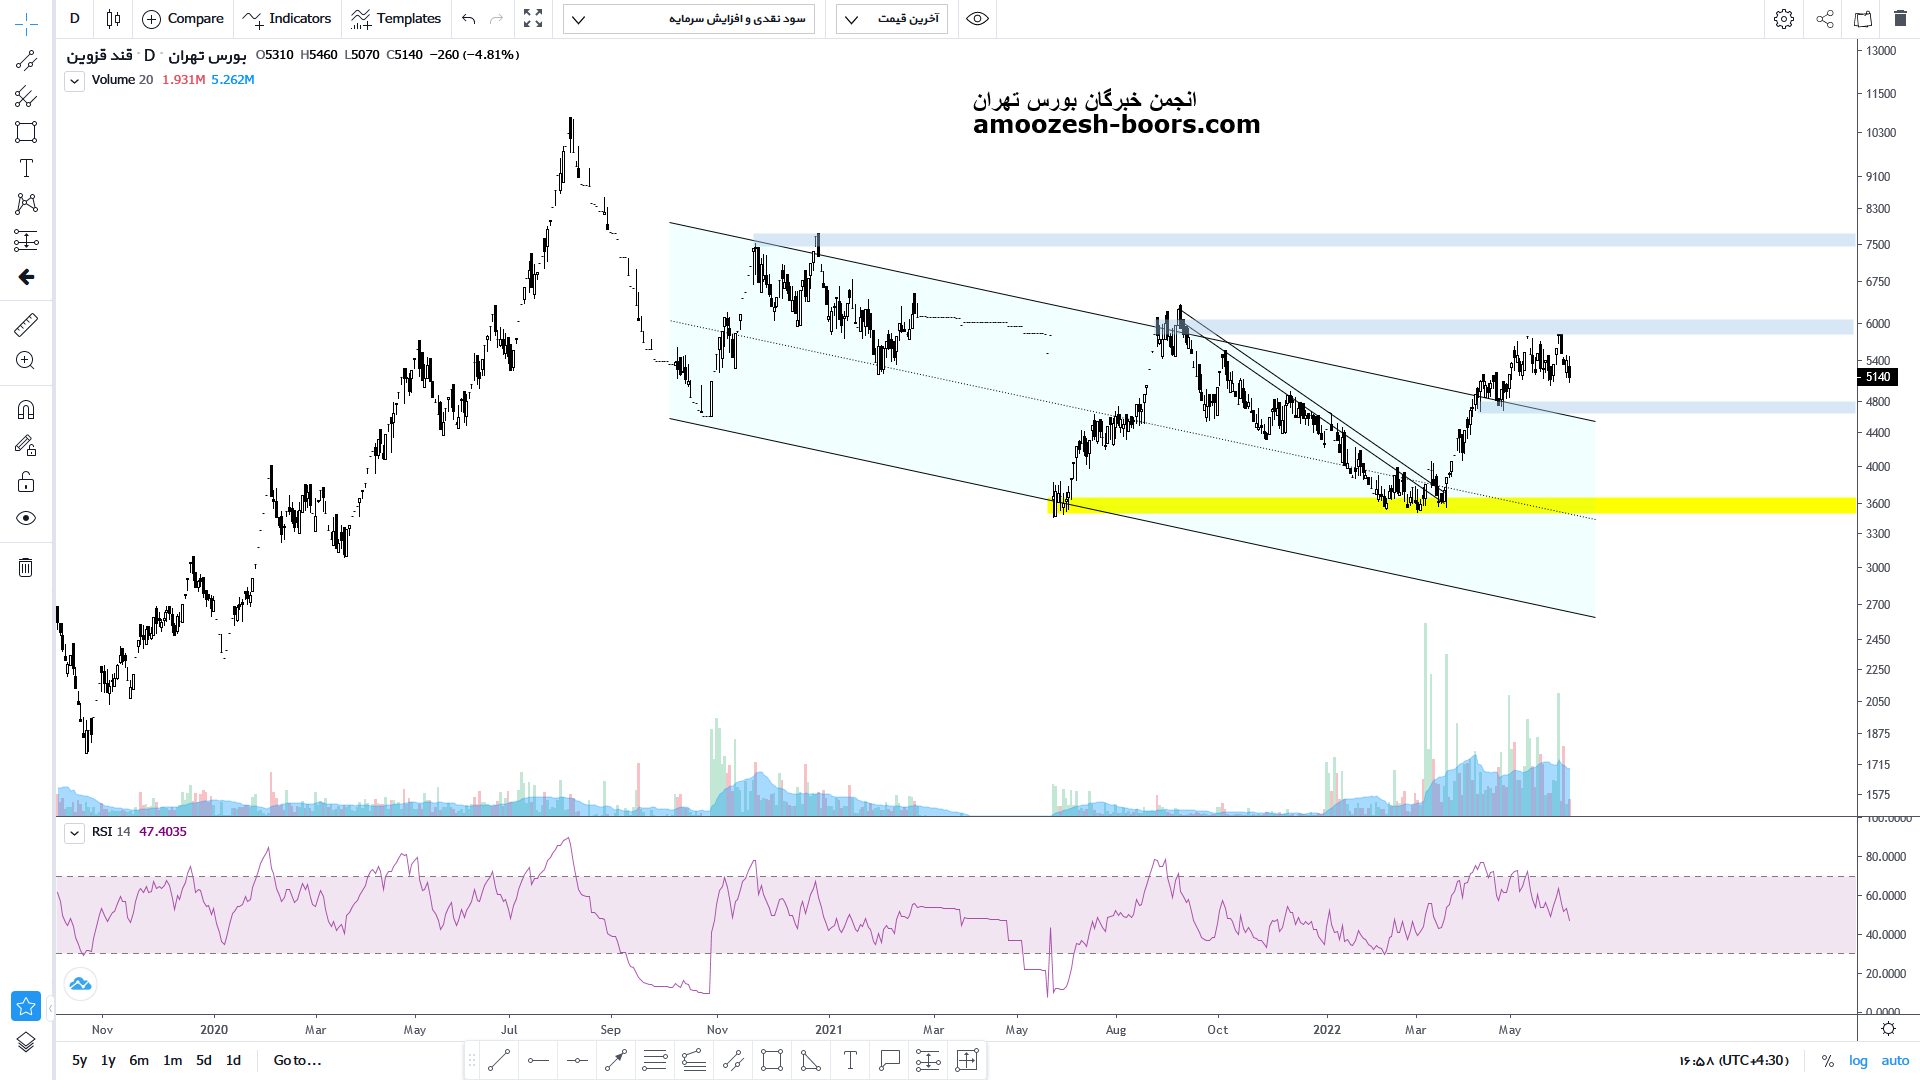Click the trash remove drawings icon
Image resolution: width=1920 pixels, height=1080 pixels.
pos(26,568)
